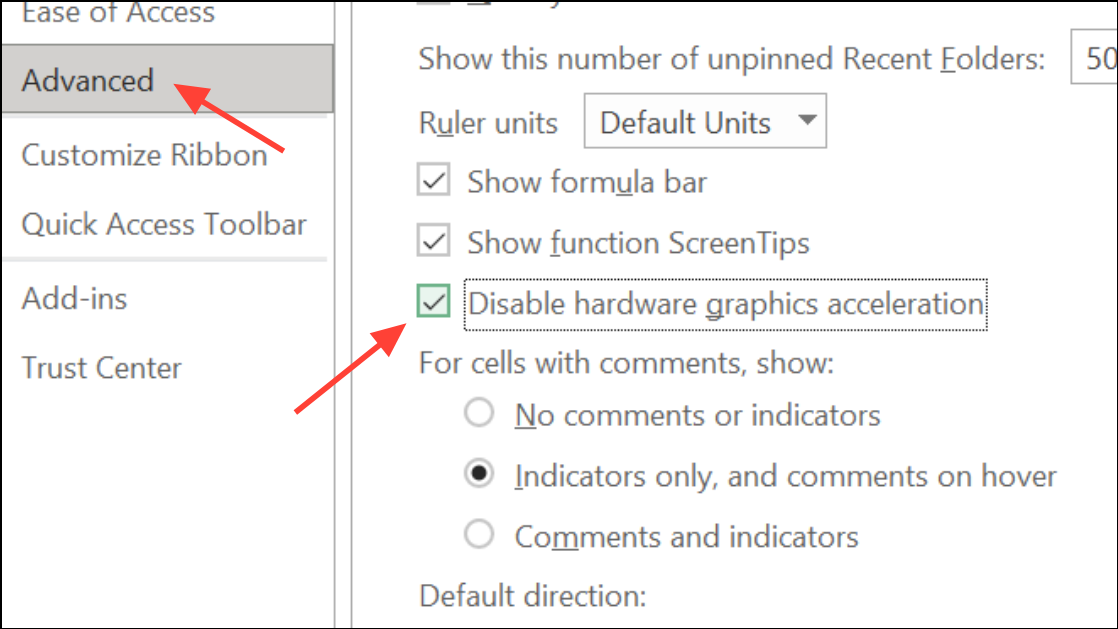Select the No comments or indicators option
The image size is (1118, 629).
(x=480, y=414)
